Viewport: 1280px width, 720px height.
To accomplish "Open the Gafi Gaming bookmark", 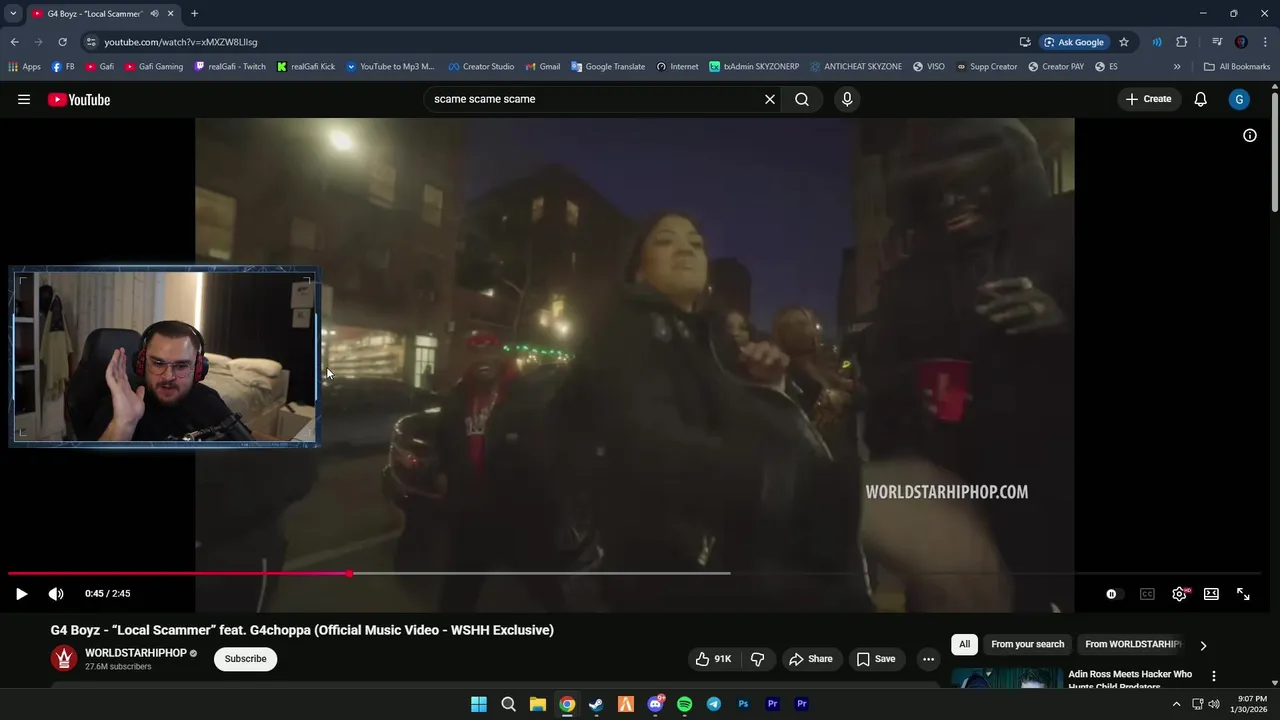I will (x=154, y=66).
